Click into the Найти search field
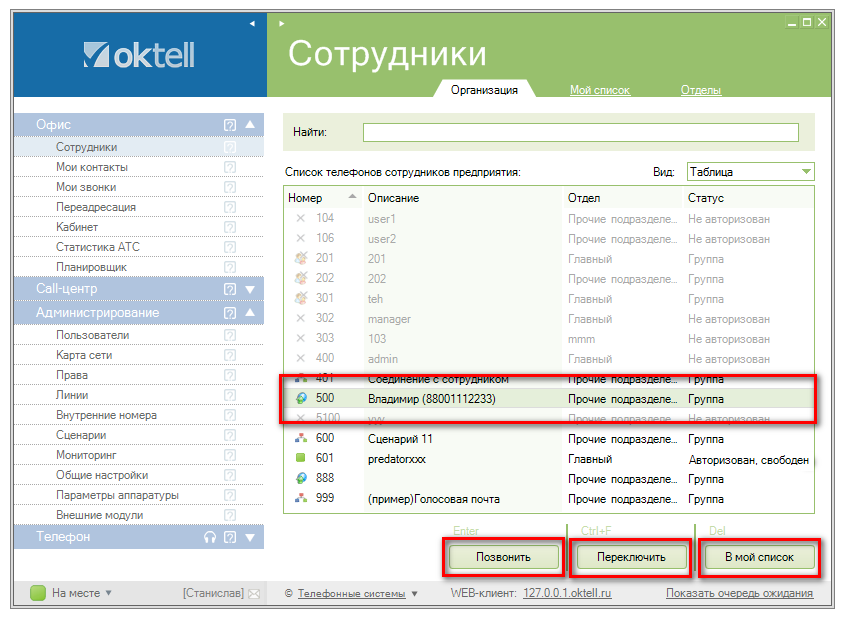Screen dimensions: 845x617 pyautogui.click(x=580, y=132)
